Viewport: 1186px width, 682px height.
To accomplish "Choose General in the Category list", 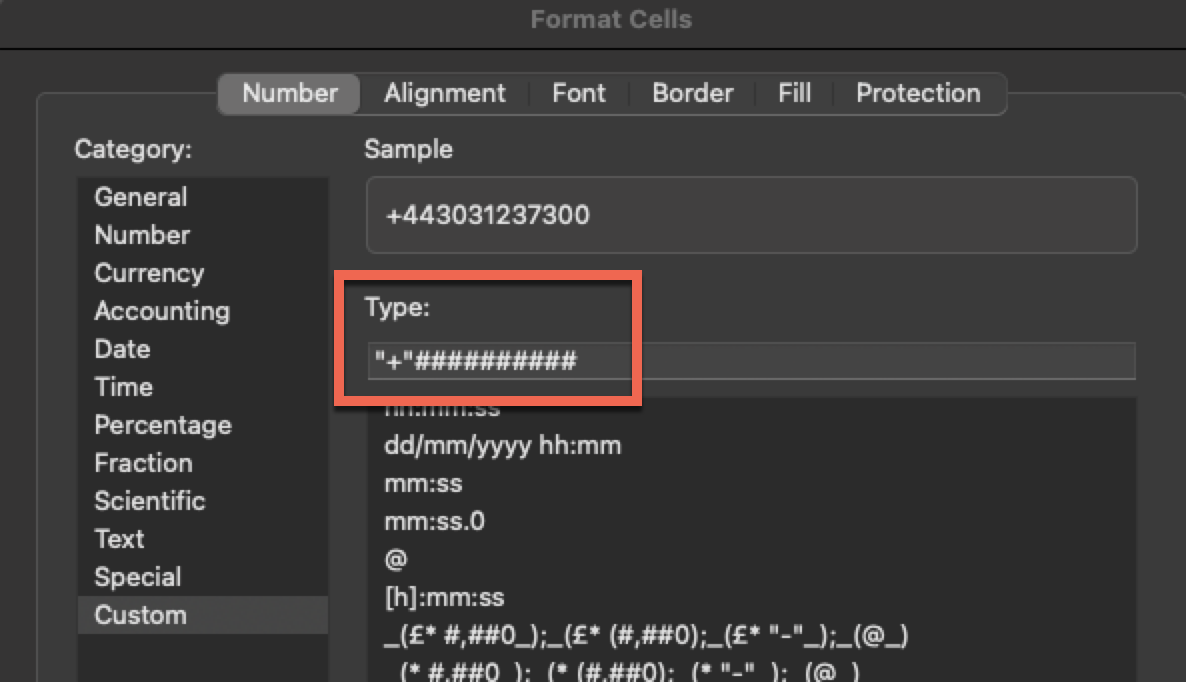I will coord(141,197).
